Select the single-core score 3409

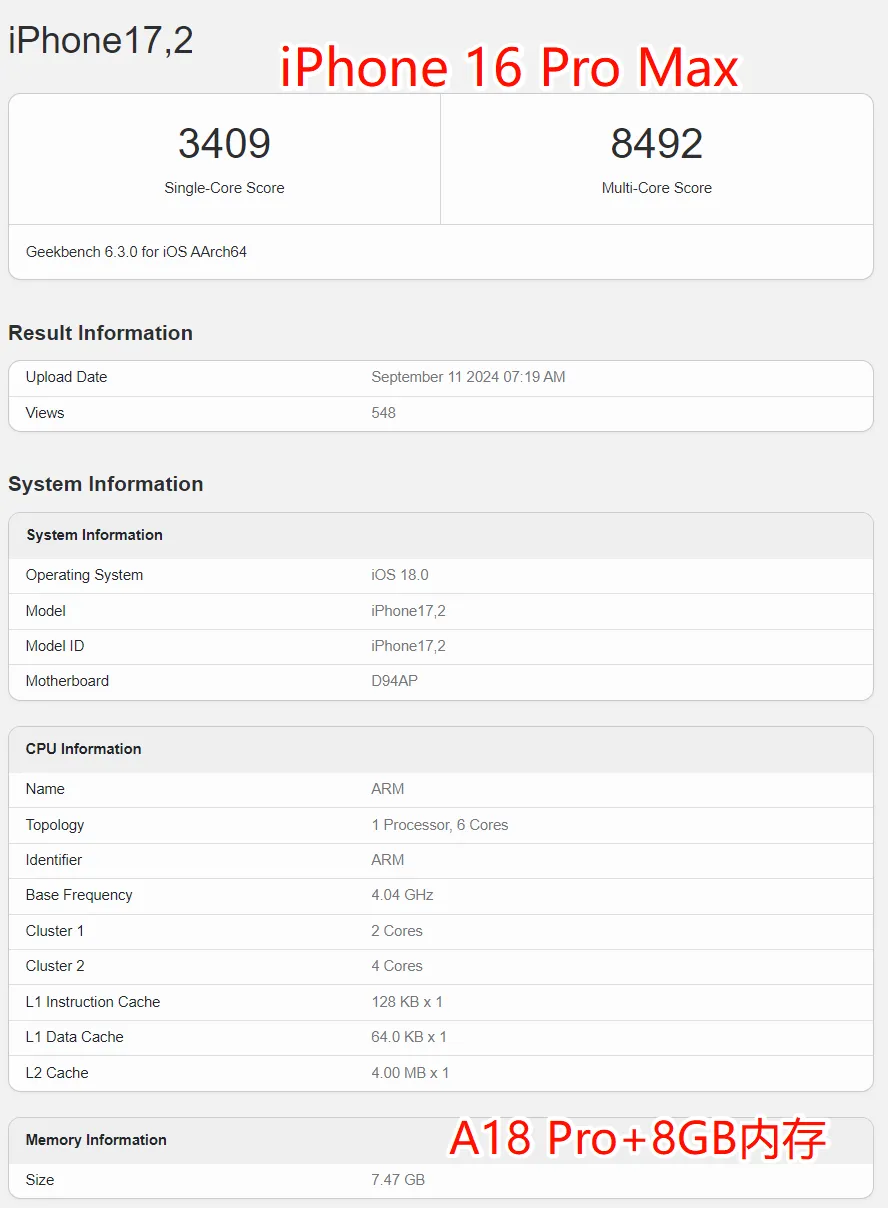click(224, 144)
